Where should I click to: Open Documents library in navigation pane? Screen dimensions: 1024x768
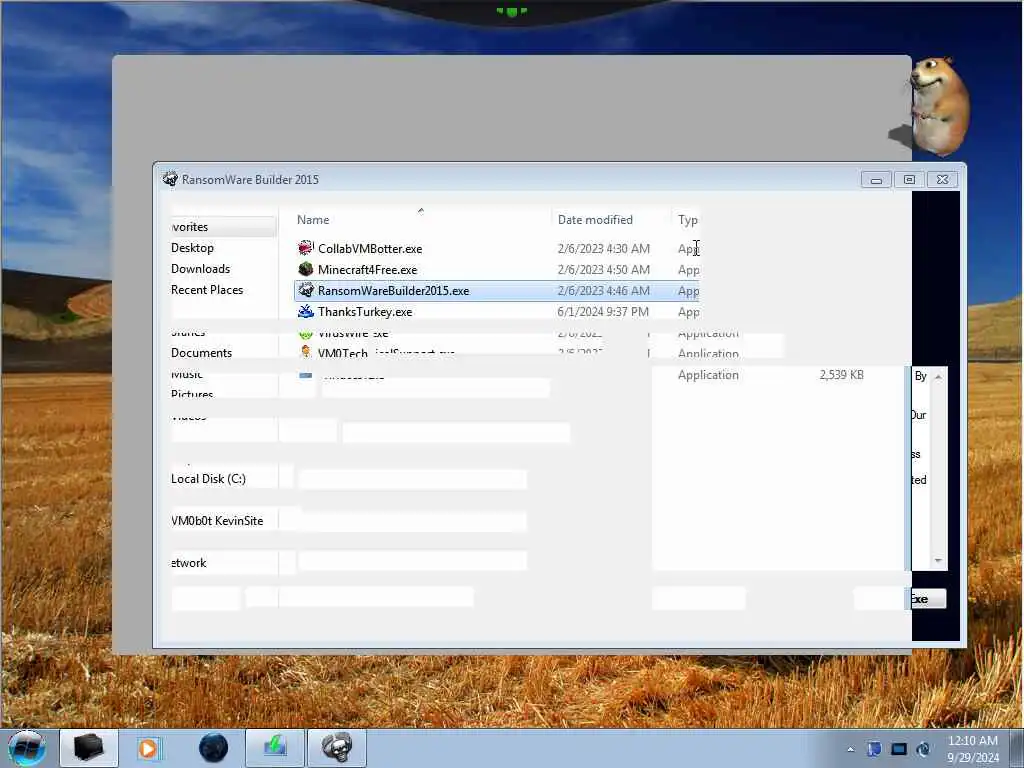[201, 353]
